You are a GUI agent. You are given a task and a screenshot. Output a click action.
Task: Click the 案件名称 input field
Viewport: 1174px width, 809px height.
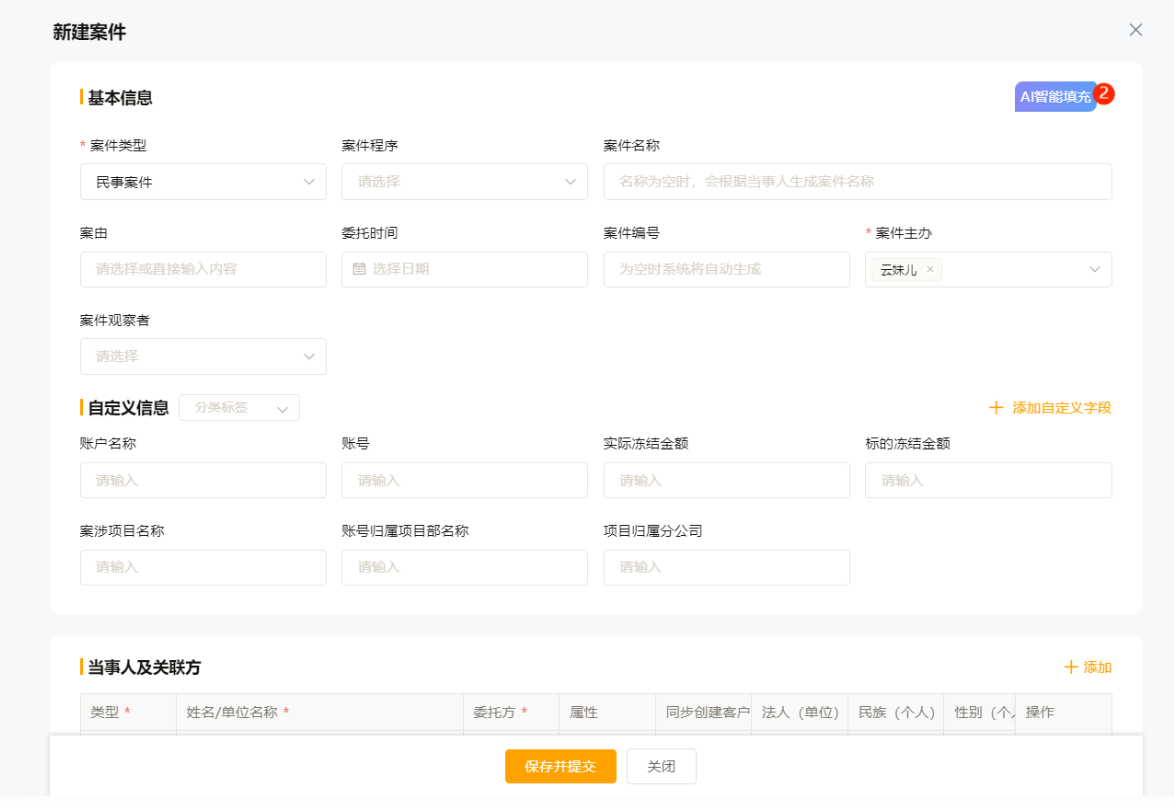pos(857,182)
